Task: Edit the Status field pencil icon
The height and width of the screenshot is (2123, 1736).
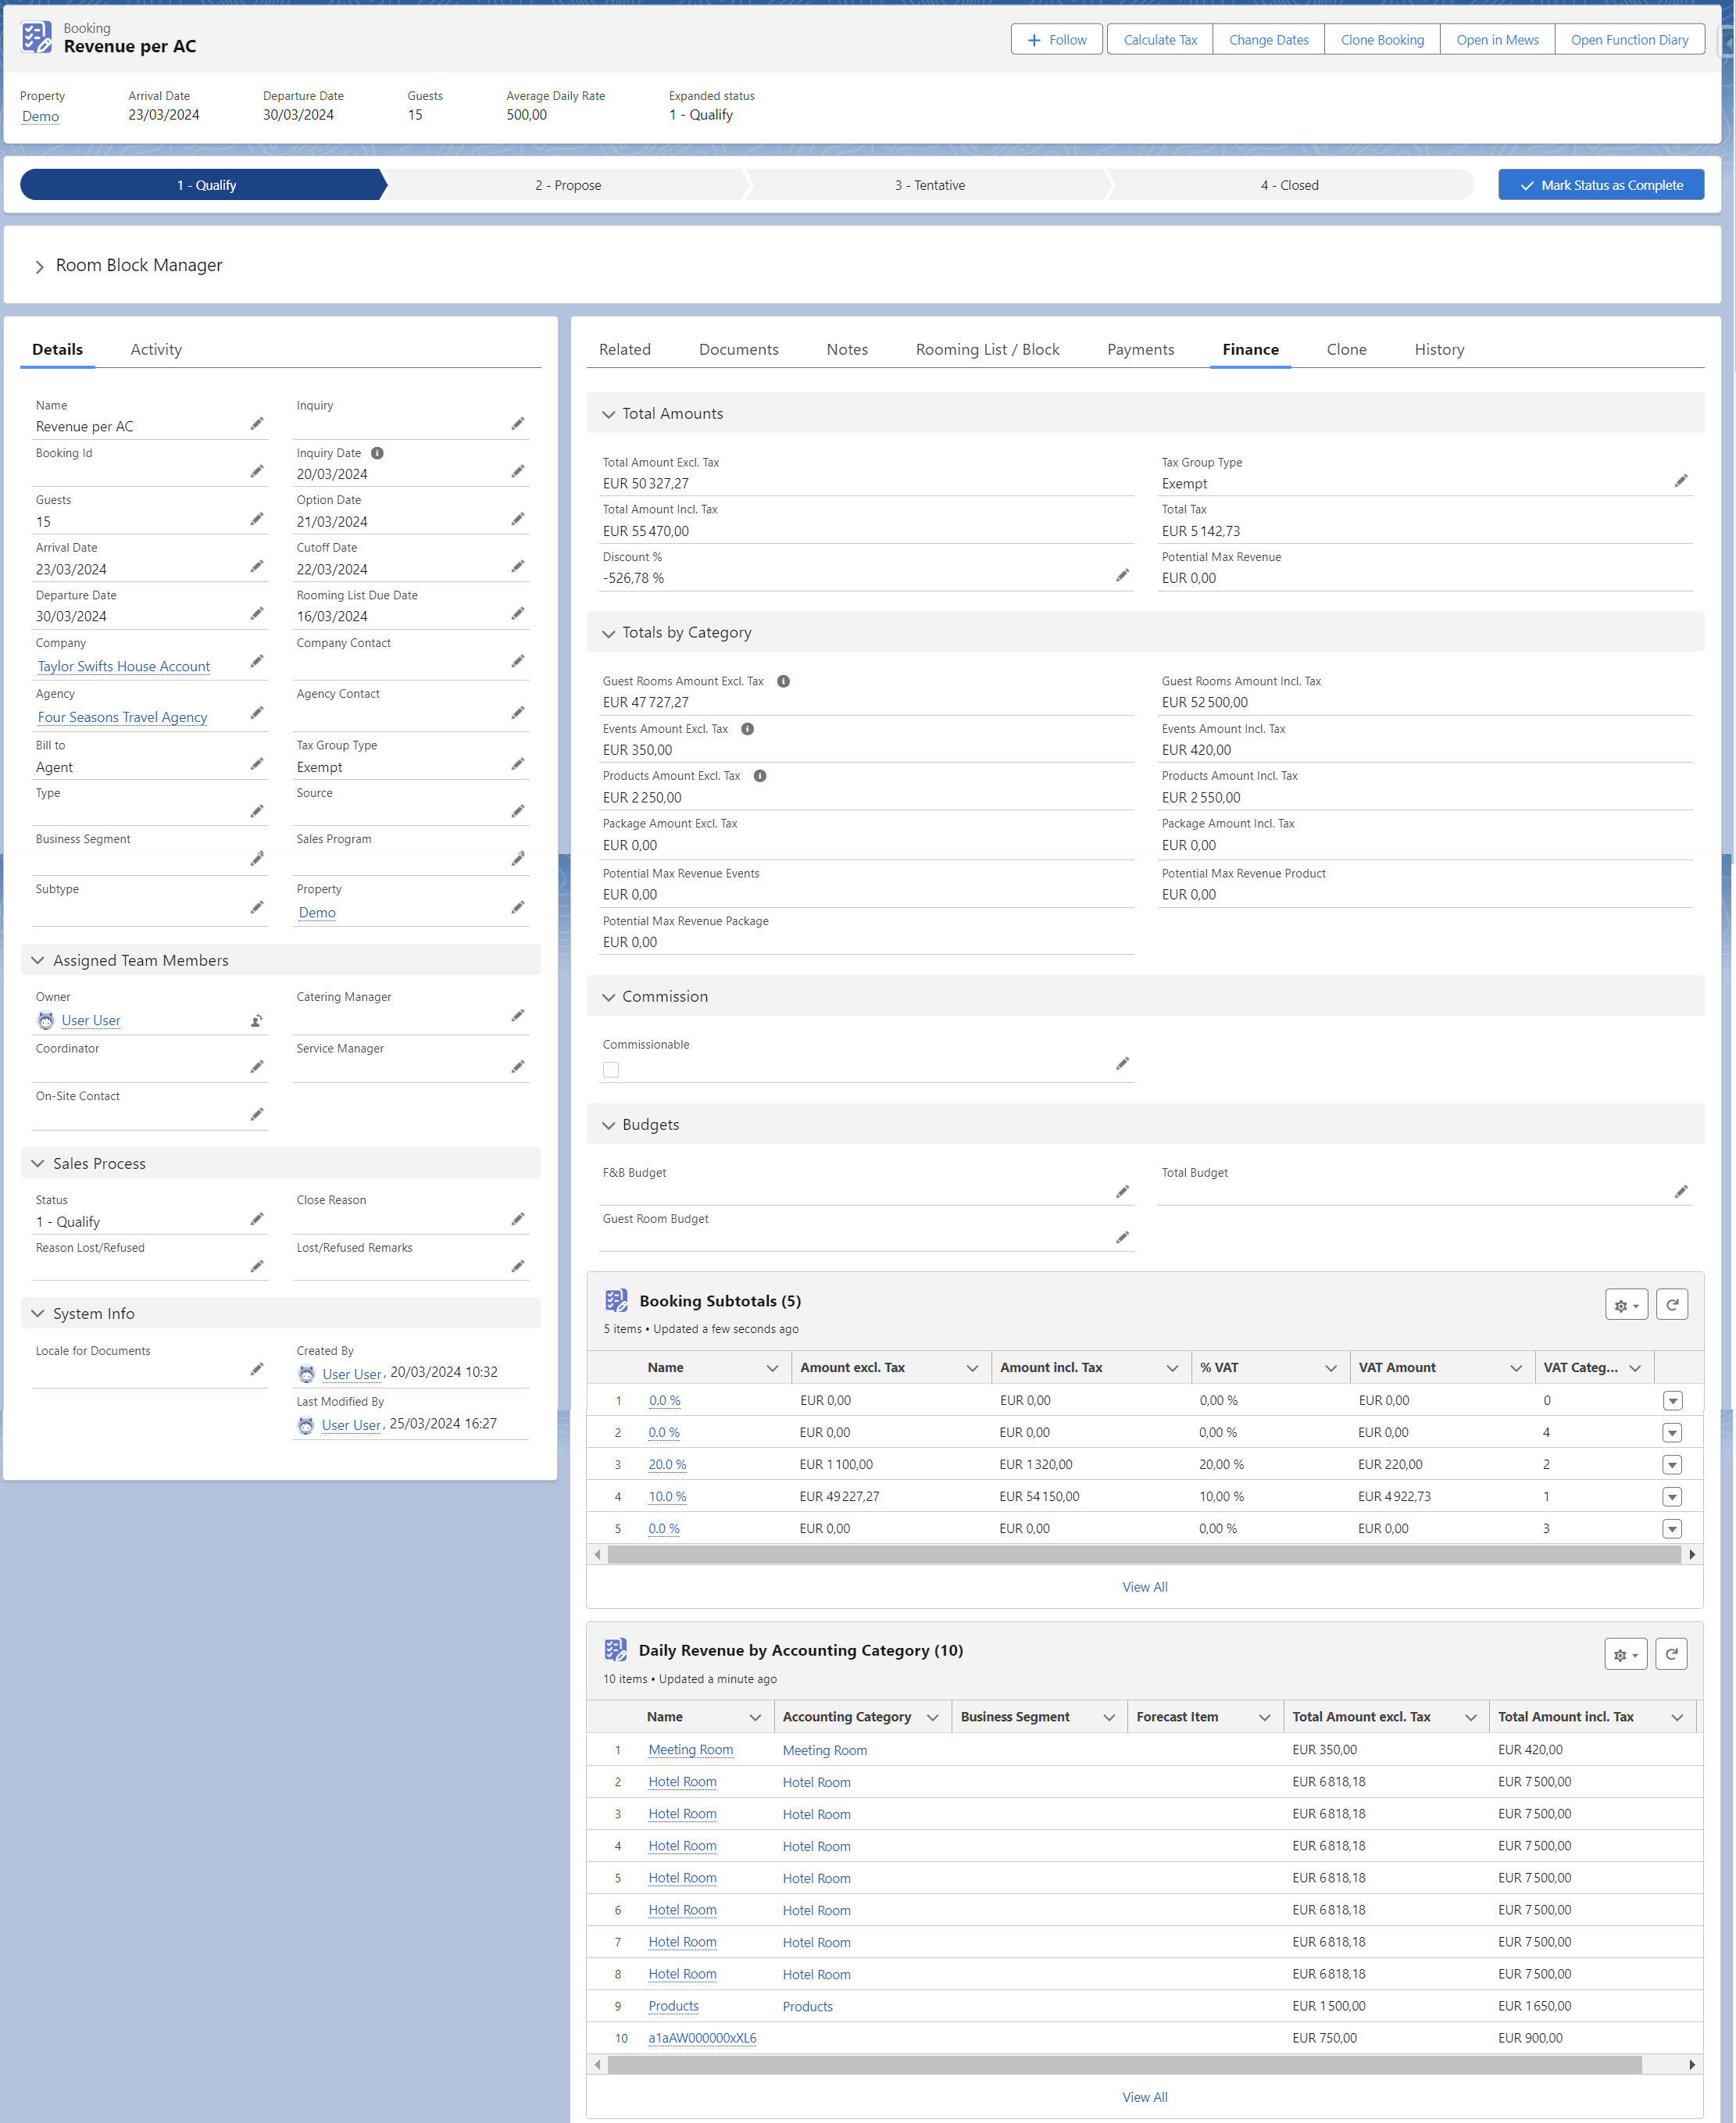Action: point(257,1219)
